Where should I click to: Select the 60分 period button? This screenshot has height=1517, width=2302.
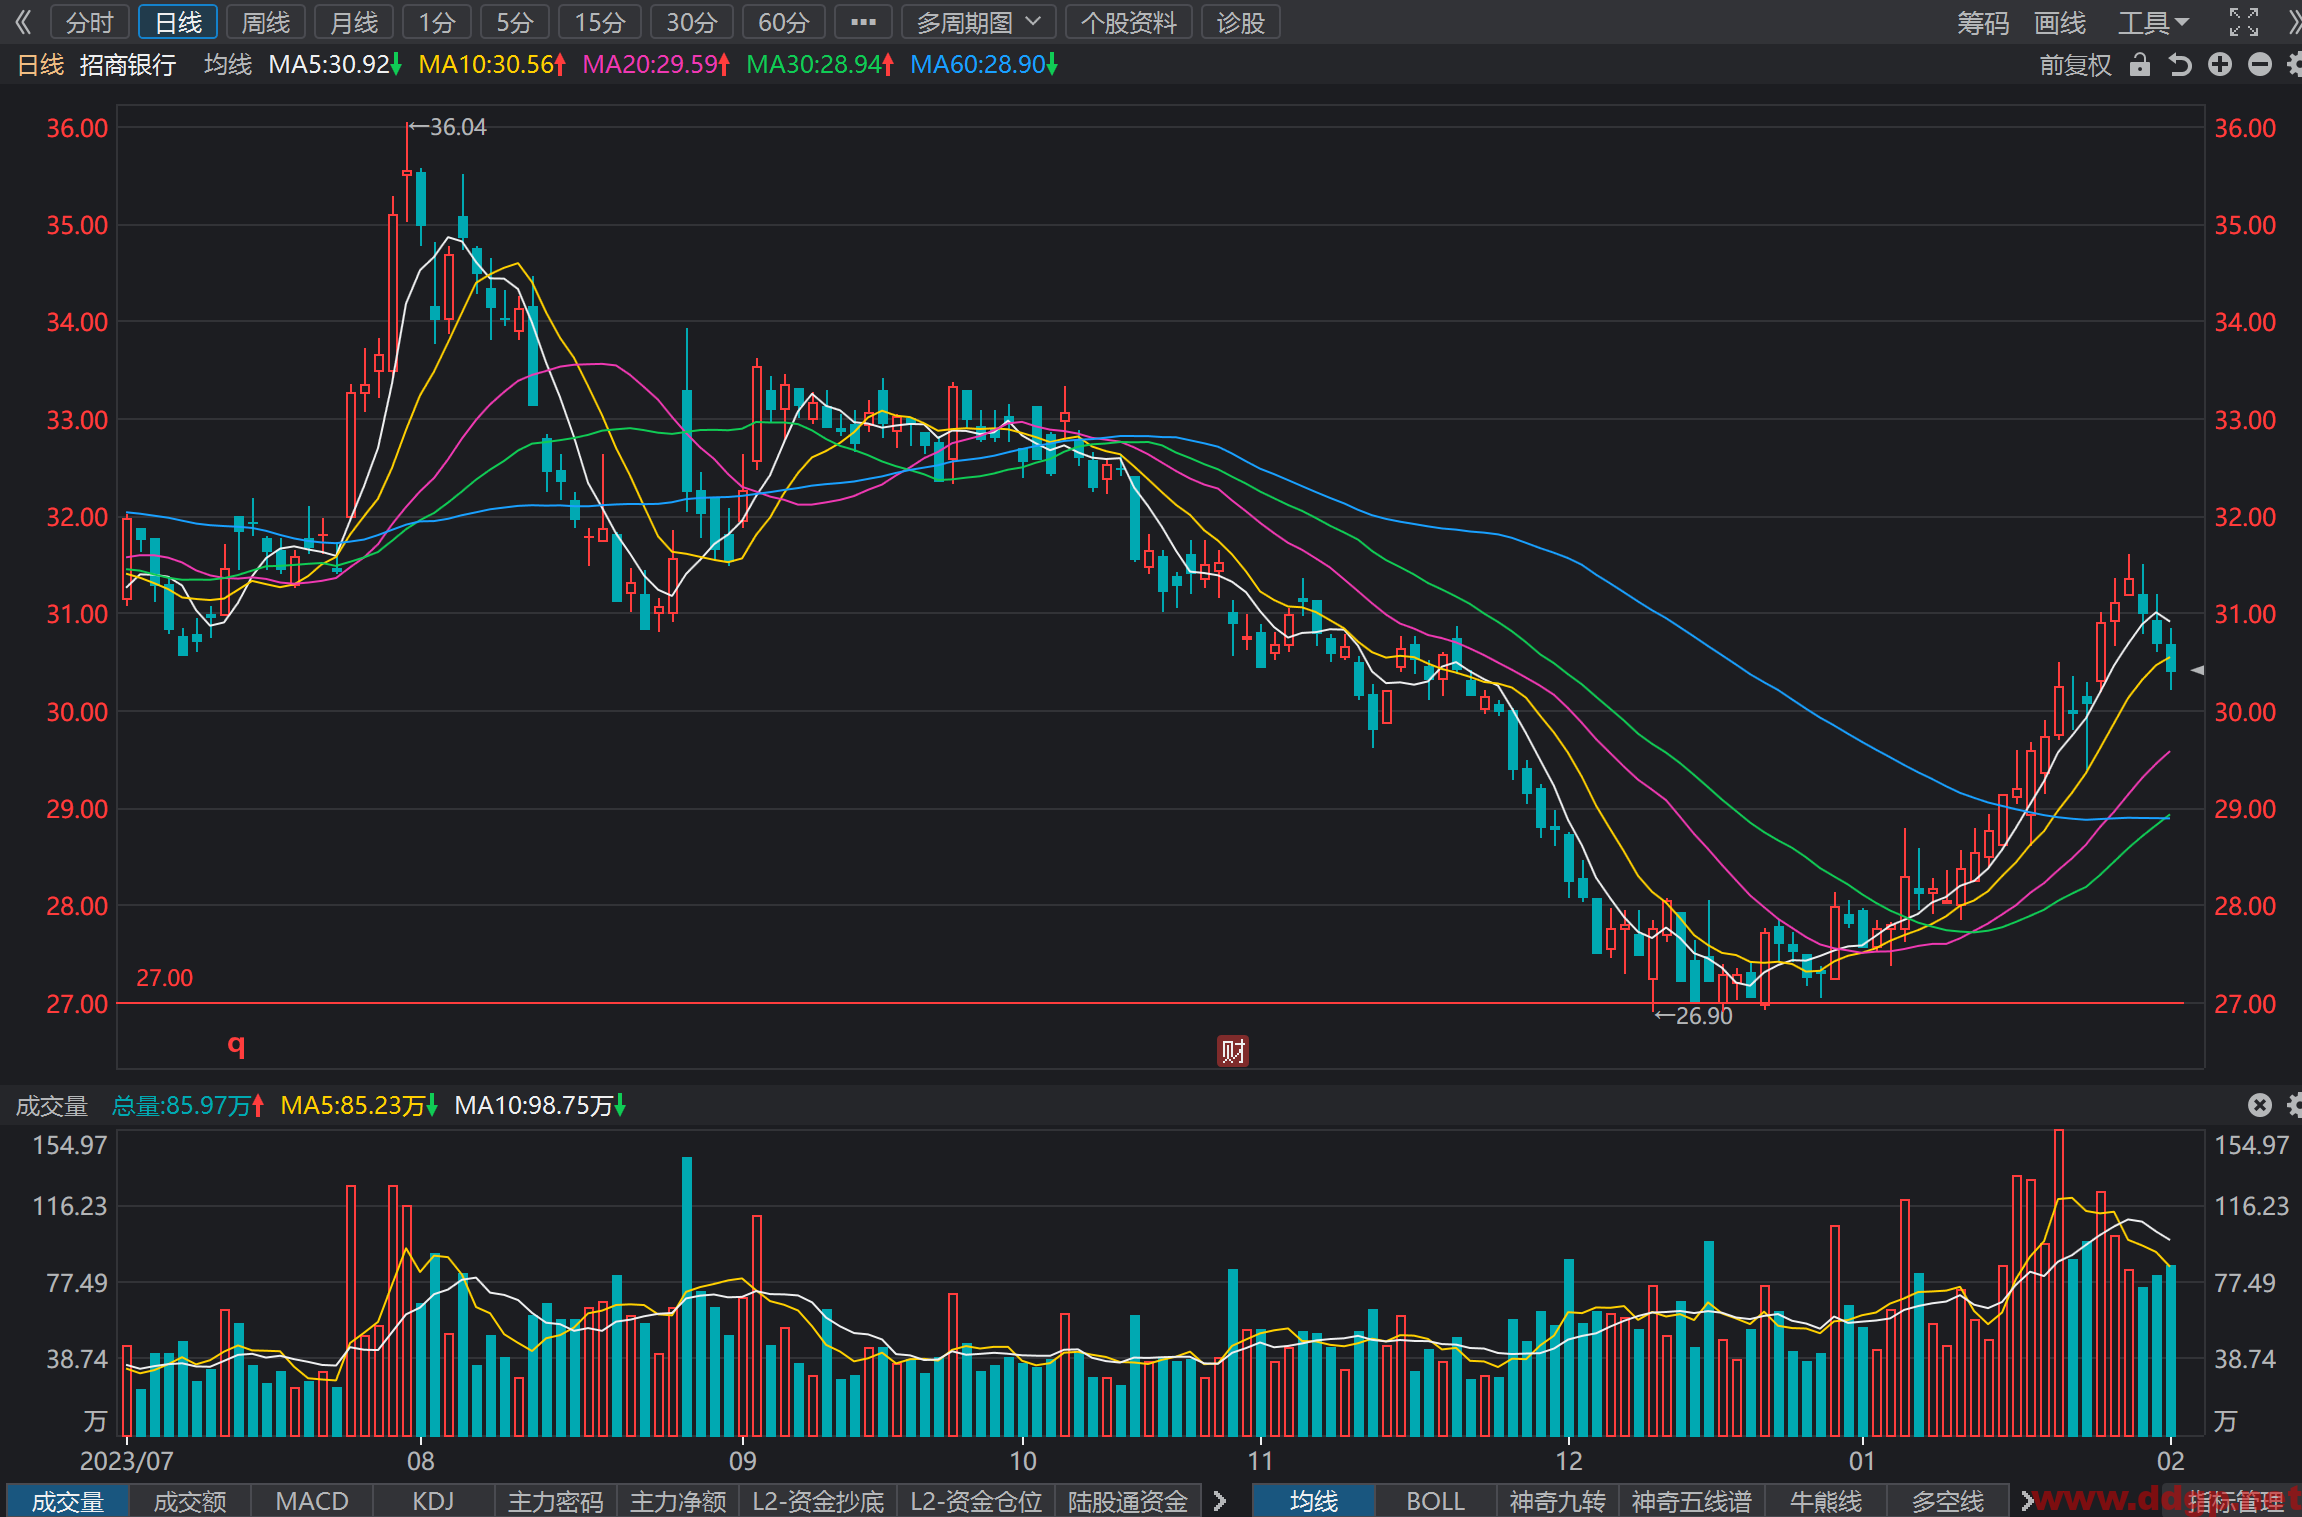tap(784, 22)
